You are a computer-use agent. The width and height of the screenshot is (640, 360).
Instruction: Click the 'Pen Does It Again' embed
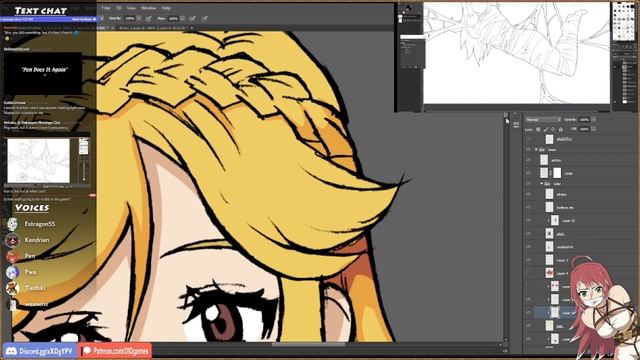tap(43, 73)
